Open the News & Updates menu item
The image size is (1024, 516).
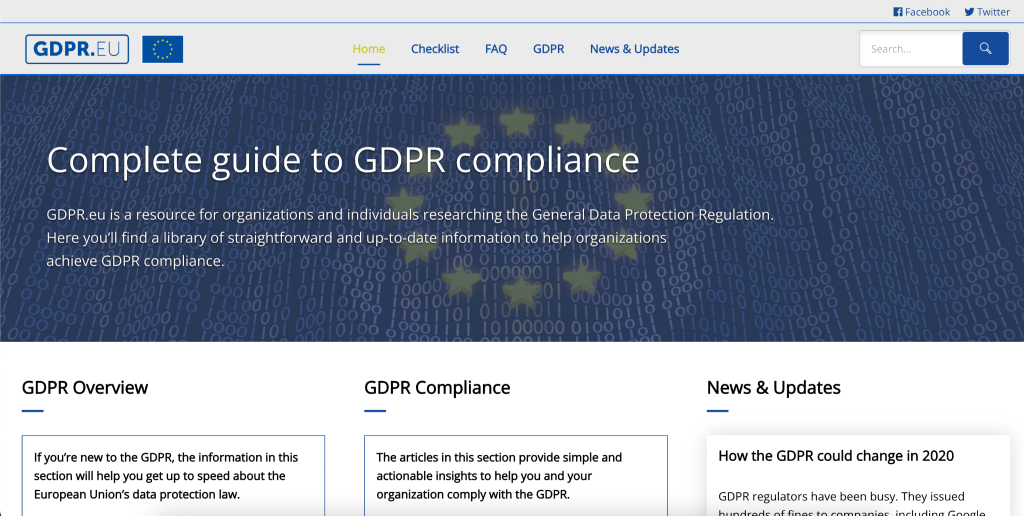[x=634, y=49]
